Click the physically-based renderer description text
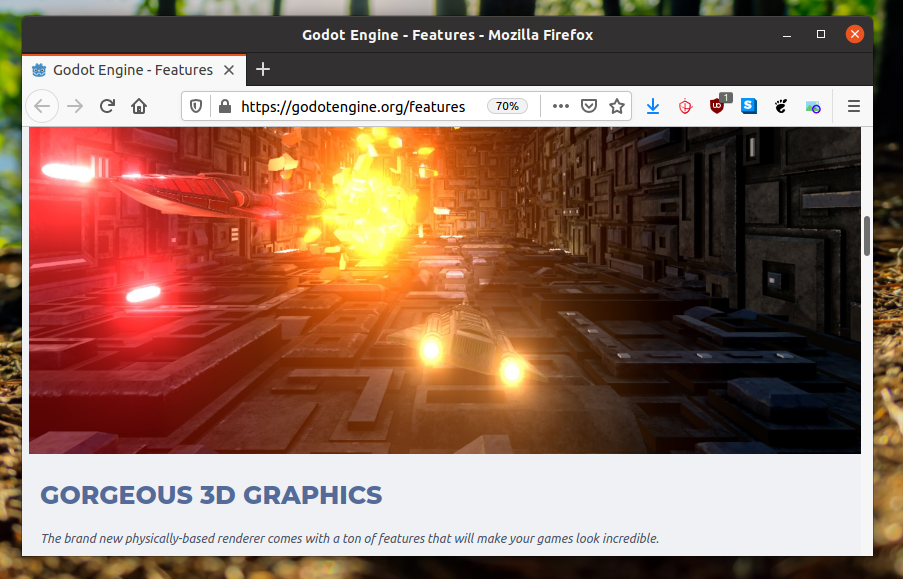Viewport: 903px width, 579px height. tap(350, 538)
